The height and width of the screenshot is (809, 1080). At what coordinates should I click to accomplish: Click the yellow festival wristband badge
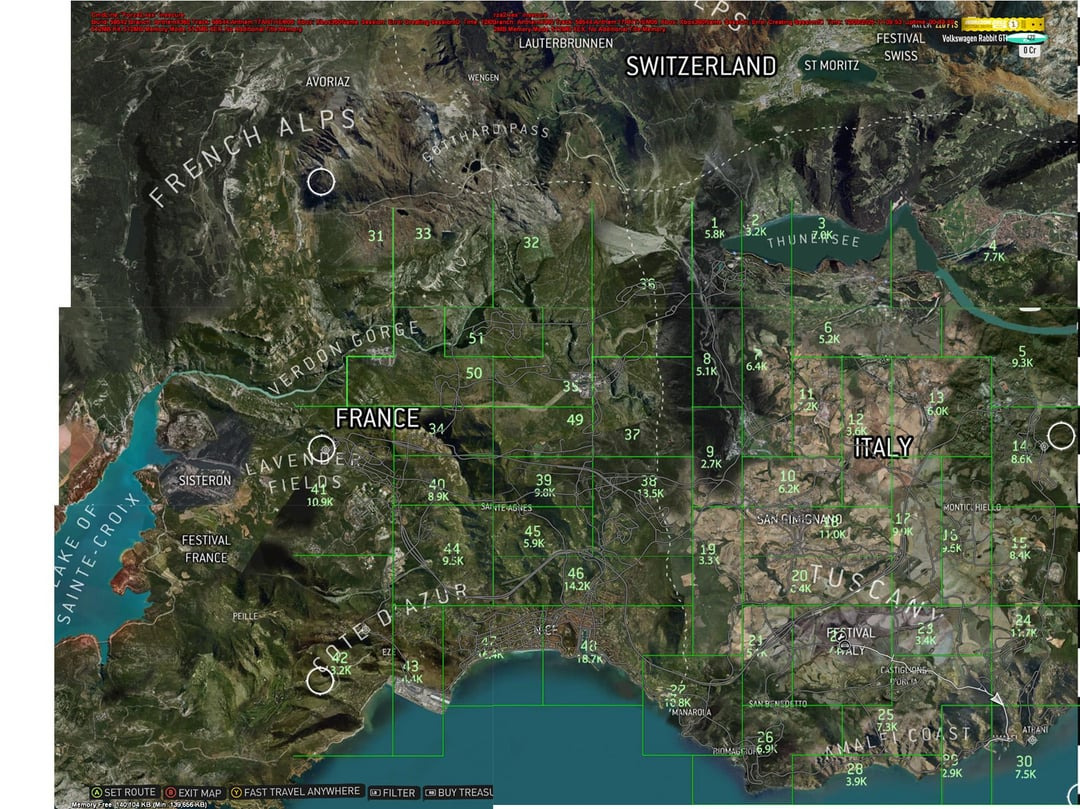click(1003, 24)
